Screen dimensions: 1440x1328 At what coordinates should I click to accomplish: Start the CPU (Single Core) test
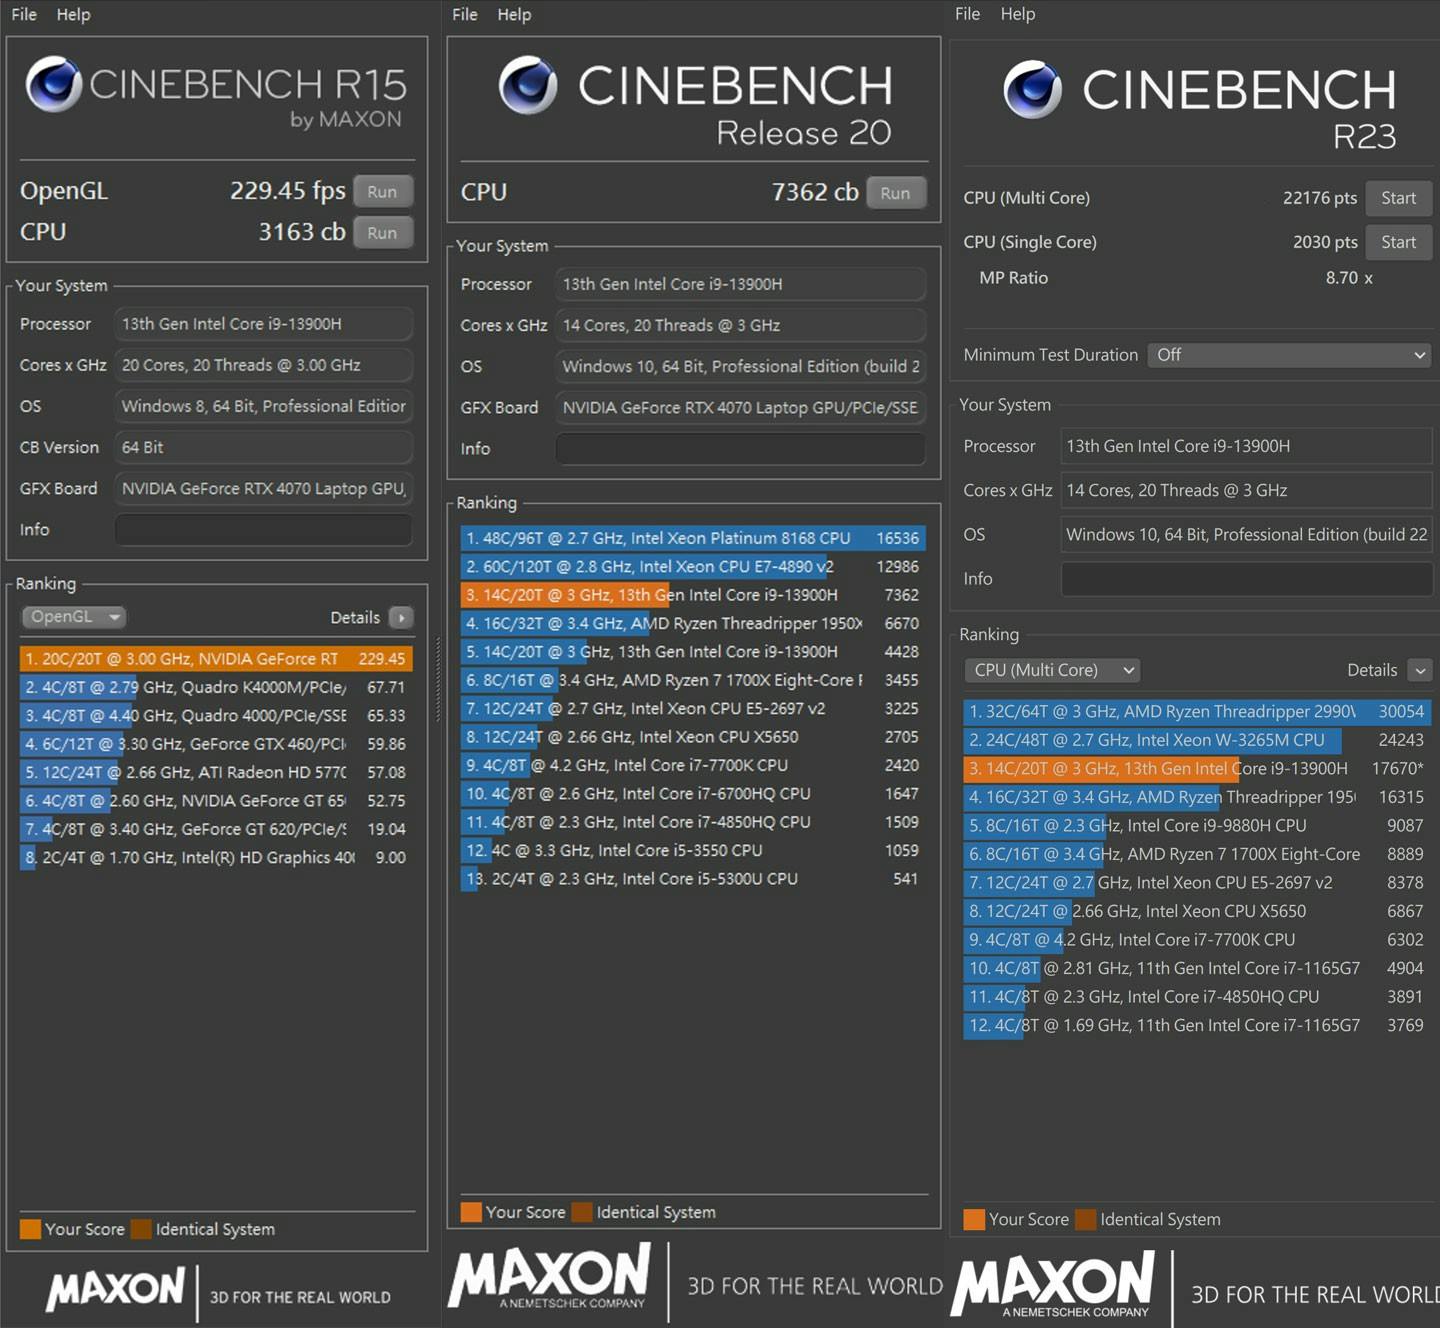(x=1398, y=242)
